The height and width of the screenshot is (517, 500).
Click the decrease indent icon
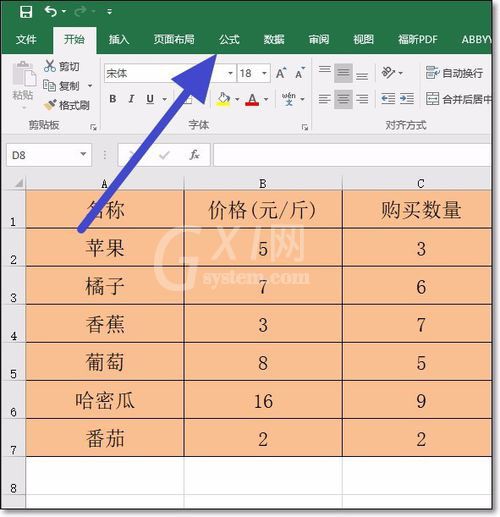click(x=388, y=99)
